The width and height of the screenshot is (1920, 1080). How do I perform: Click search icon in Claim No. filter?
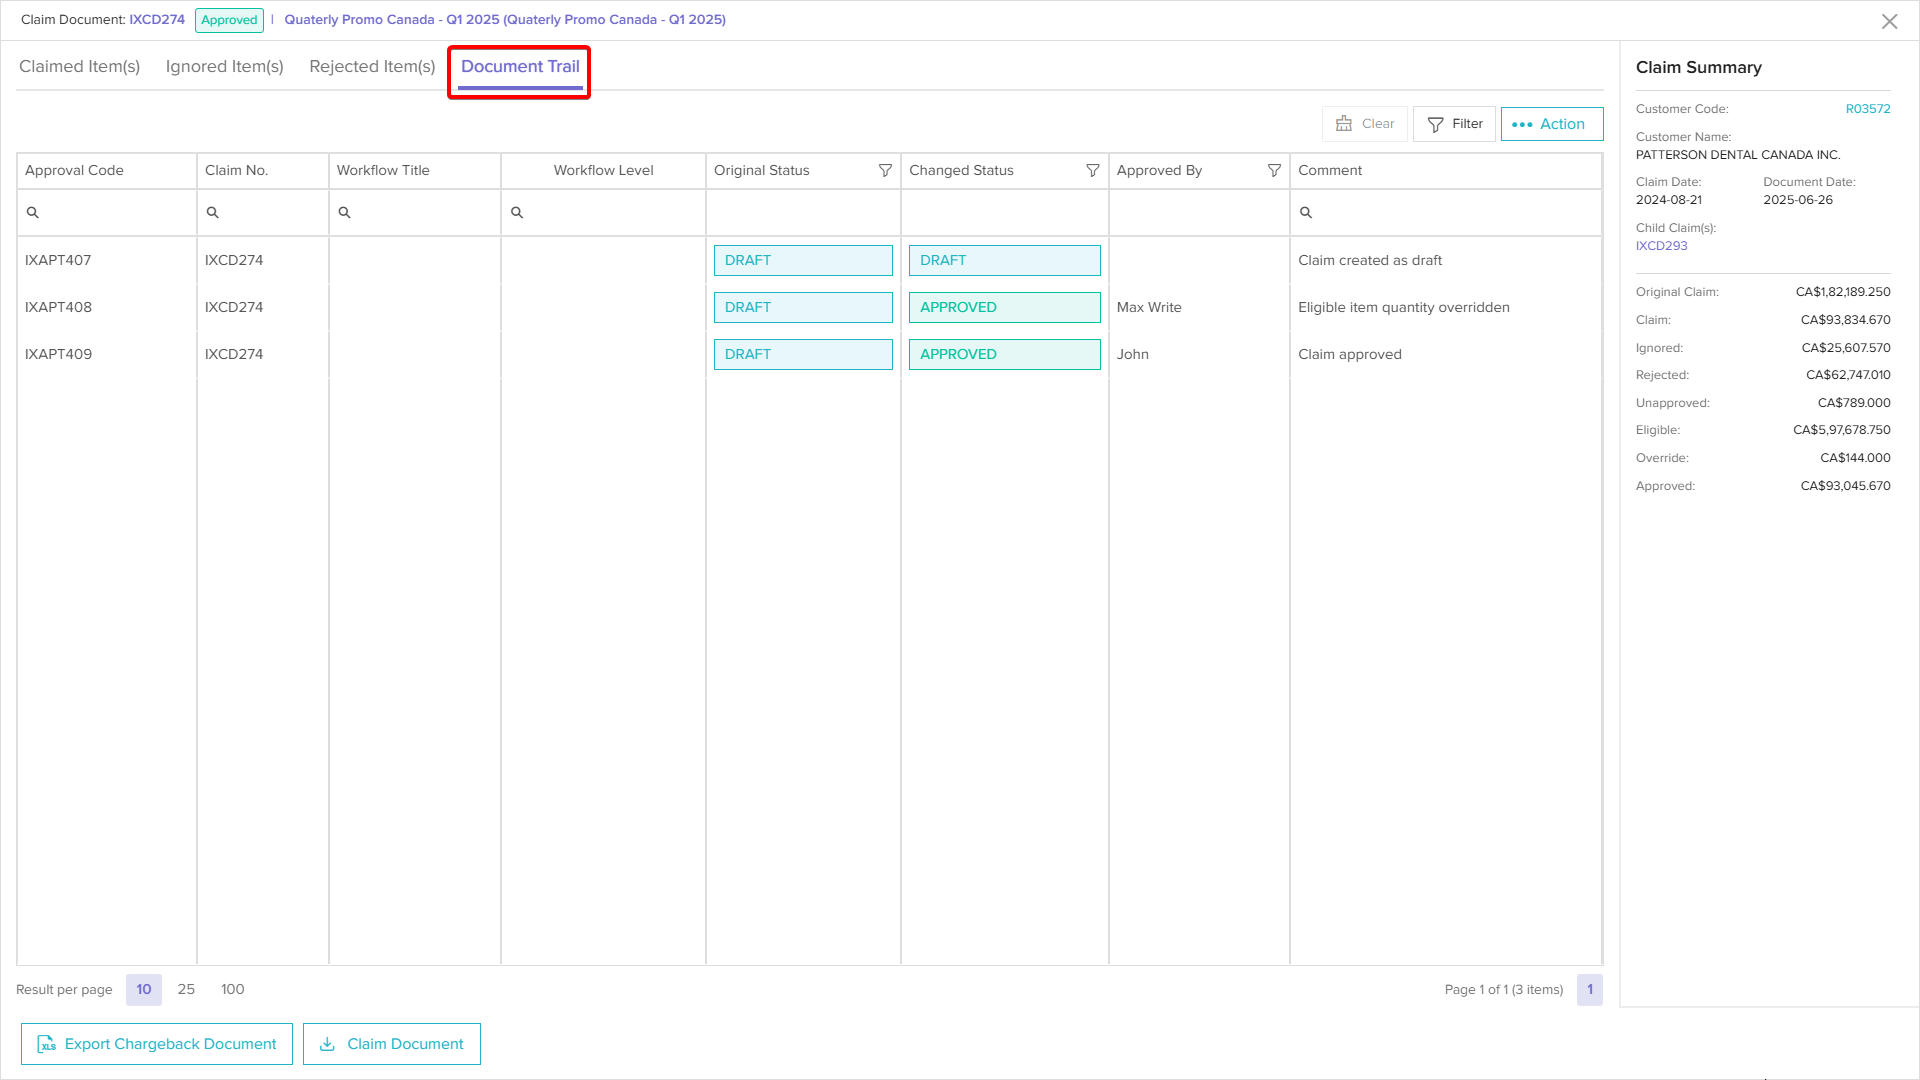(x=213, y=213)
